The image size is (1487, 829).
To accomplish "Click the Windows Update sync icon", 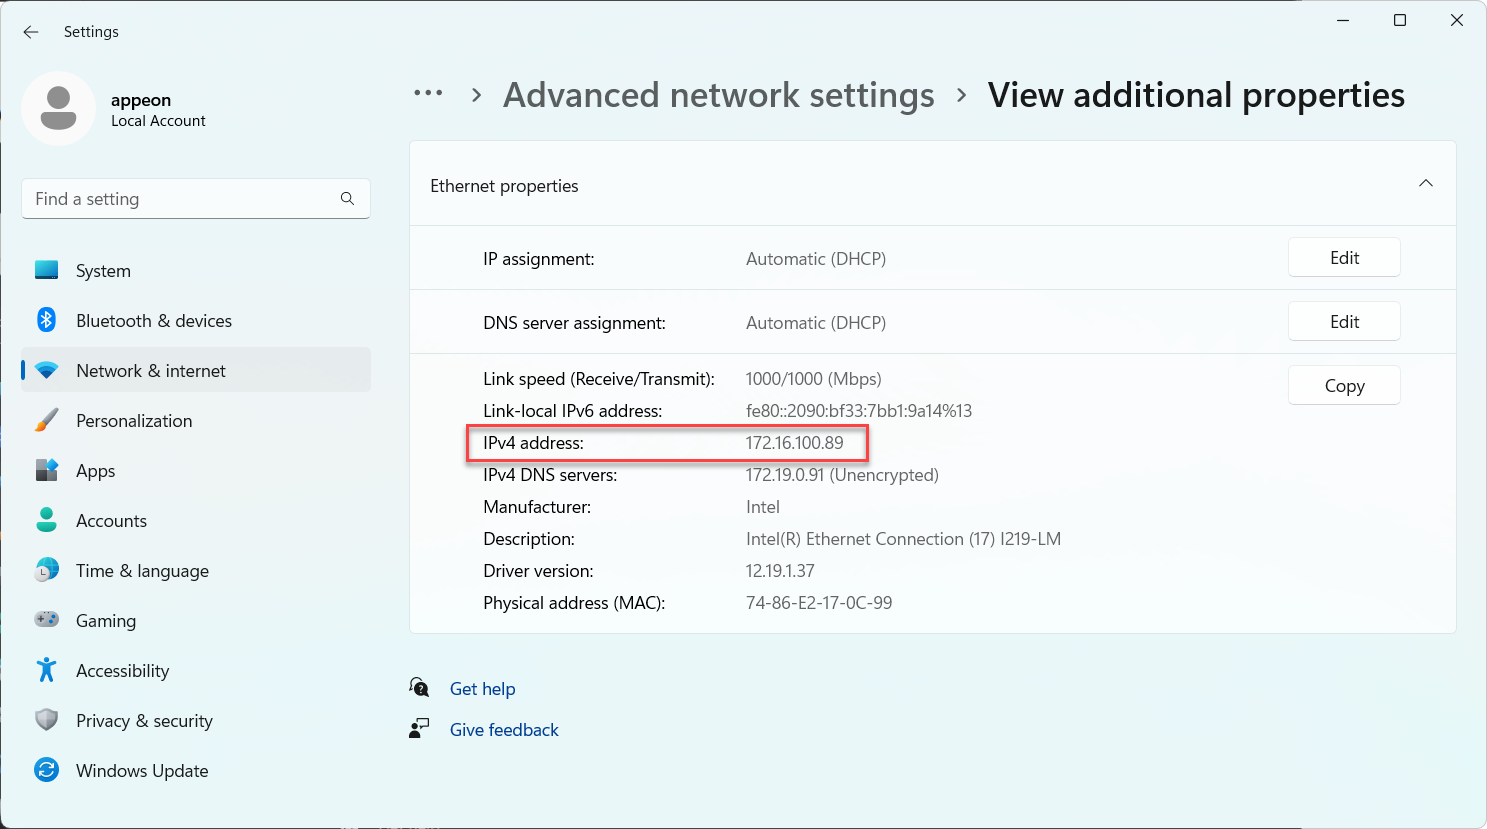I will (46, 770).
